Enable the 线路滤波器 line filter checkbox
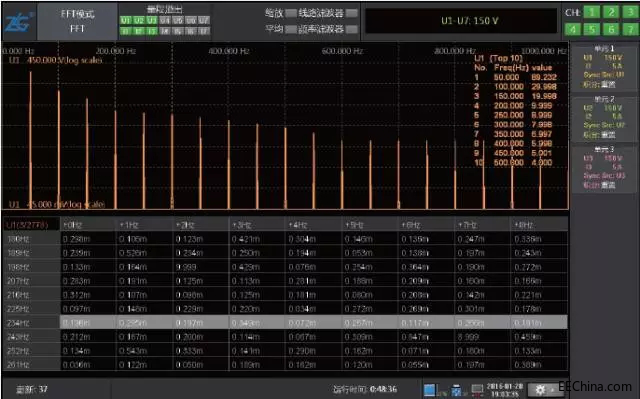The height and width of the screenshot is (399, 640). click(x=352, y=13)
